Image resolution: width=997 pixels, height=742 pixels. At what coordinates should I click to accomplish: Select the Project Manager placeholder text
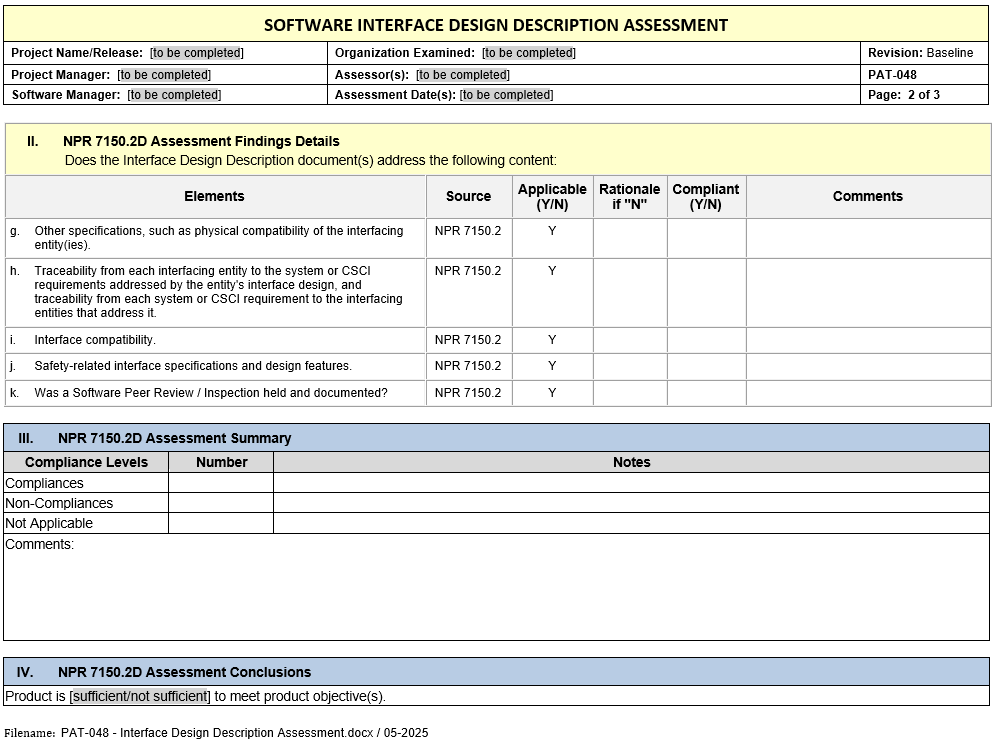(x=163, y=75)
